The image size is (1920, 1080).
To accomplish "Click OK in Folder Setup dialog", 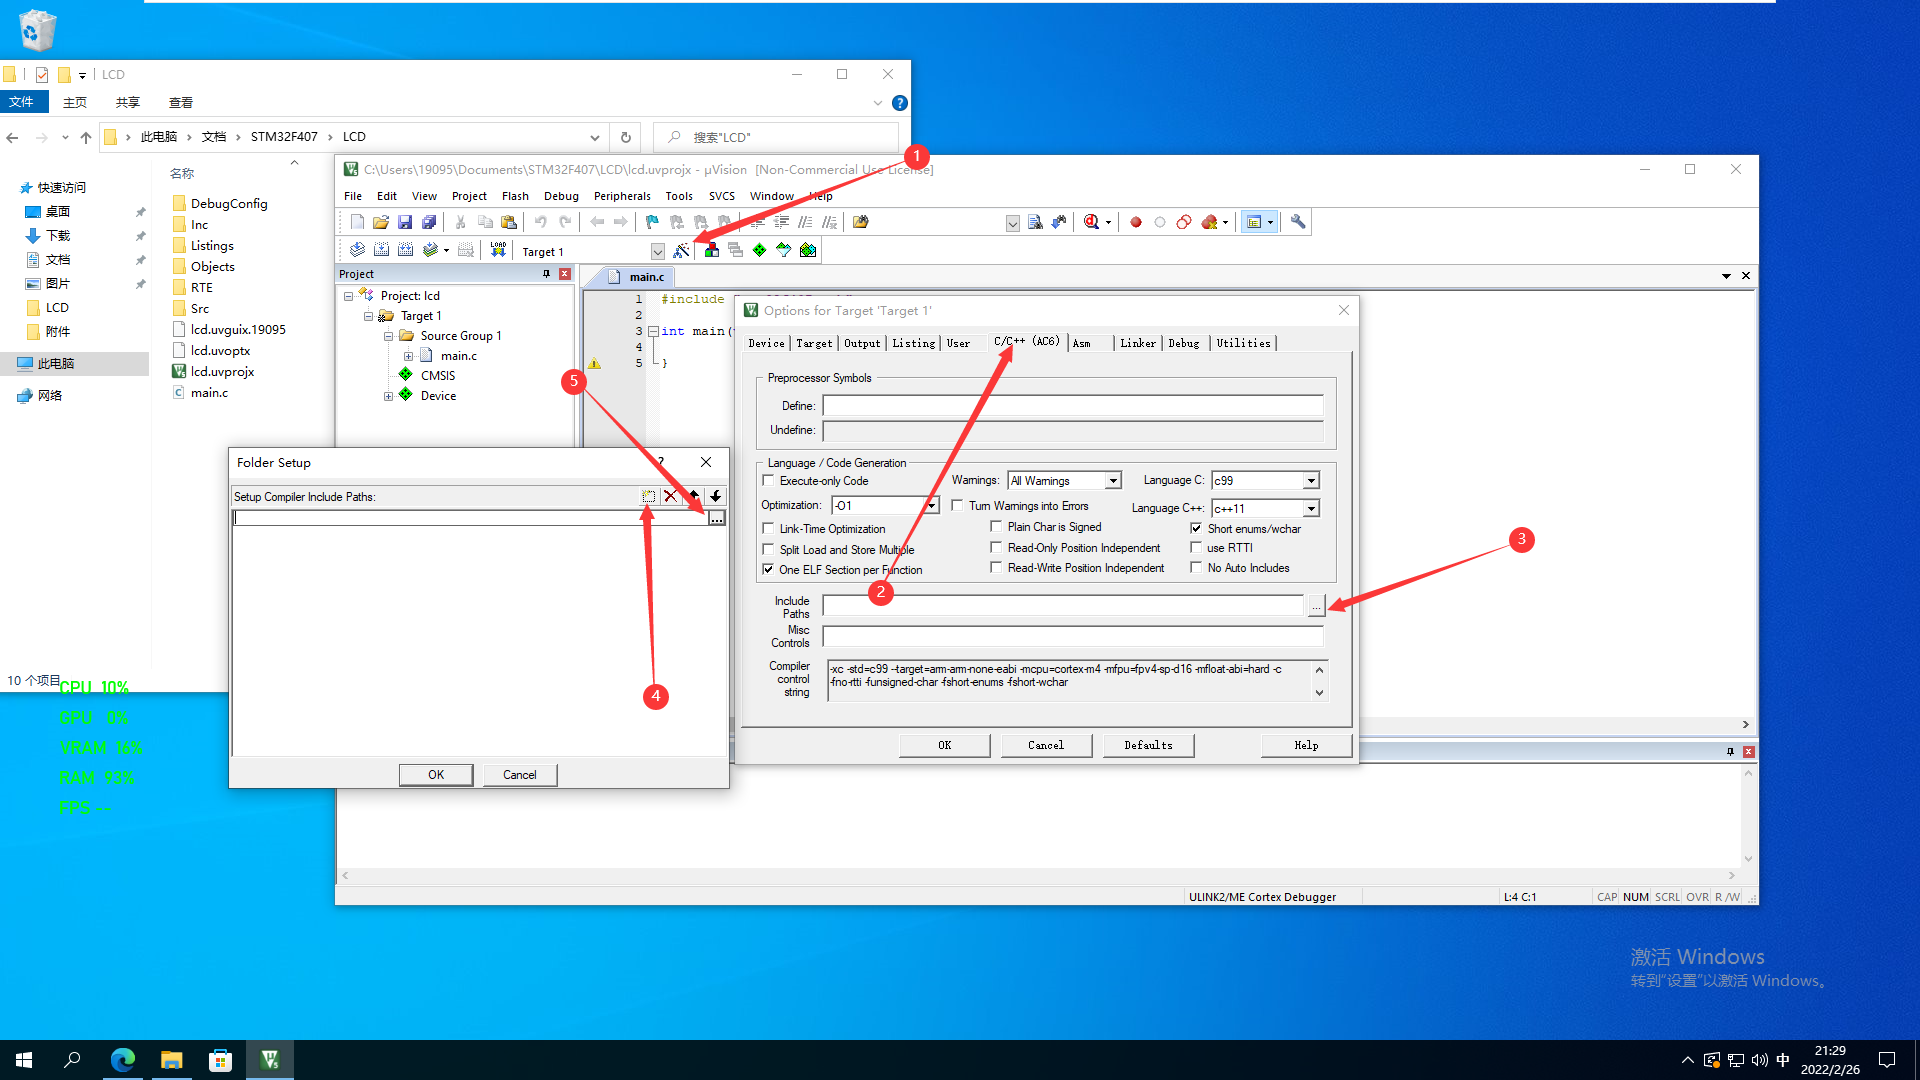I will tap(436, 775).
